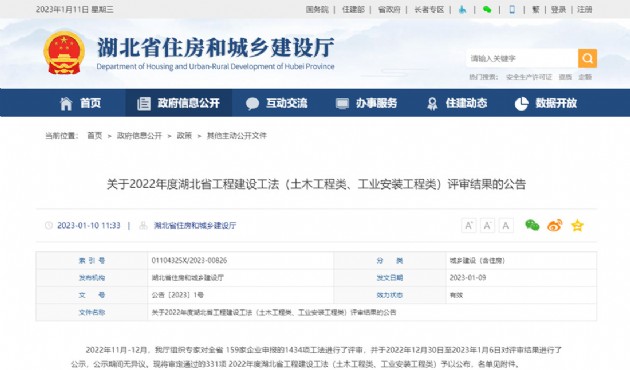The height and width of the screenshot is (370, 630).
Task: Click 其他主动公开文件 breadcrumb link
Action: 237,136
